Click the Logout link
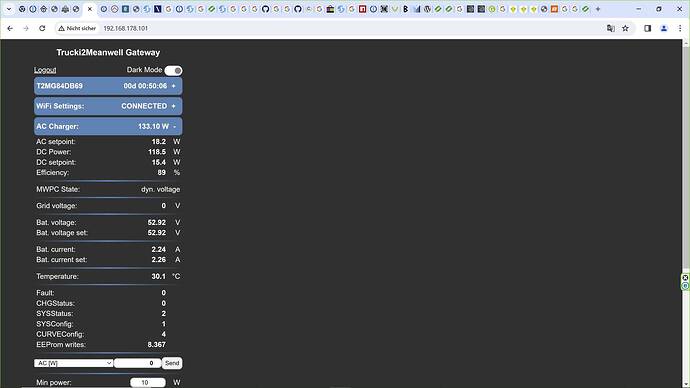This screenshot has height=388, width=690. coord(45,70)
